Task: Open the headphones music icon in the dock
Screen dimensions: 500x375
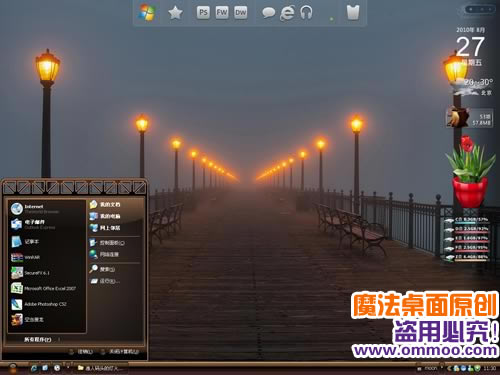Action: pyautogui.click(x=306, y=13)
